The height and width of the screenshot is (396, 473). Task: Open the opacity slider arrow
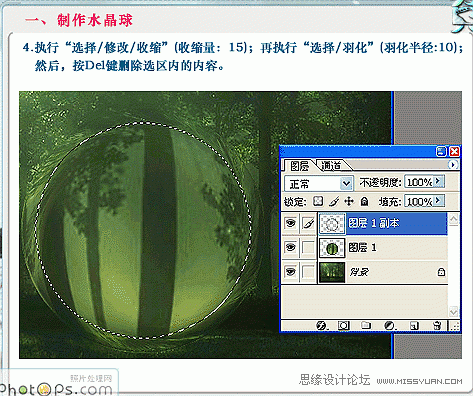pyautogui.click(x=439, y=181)
